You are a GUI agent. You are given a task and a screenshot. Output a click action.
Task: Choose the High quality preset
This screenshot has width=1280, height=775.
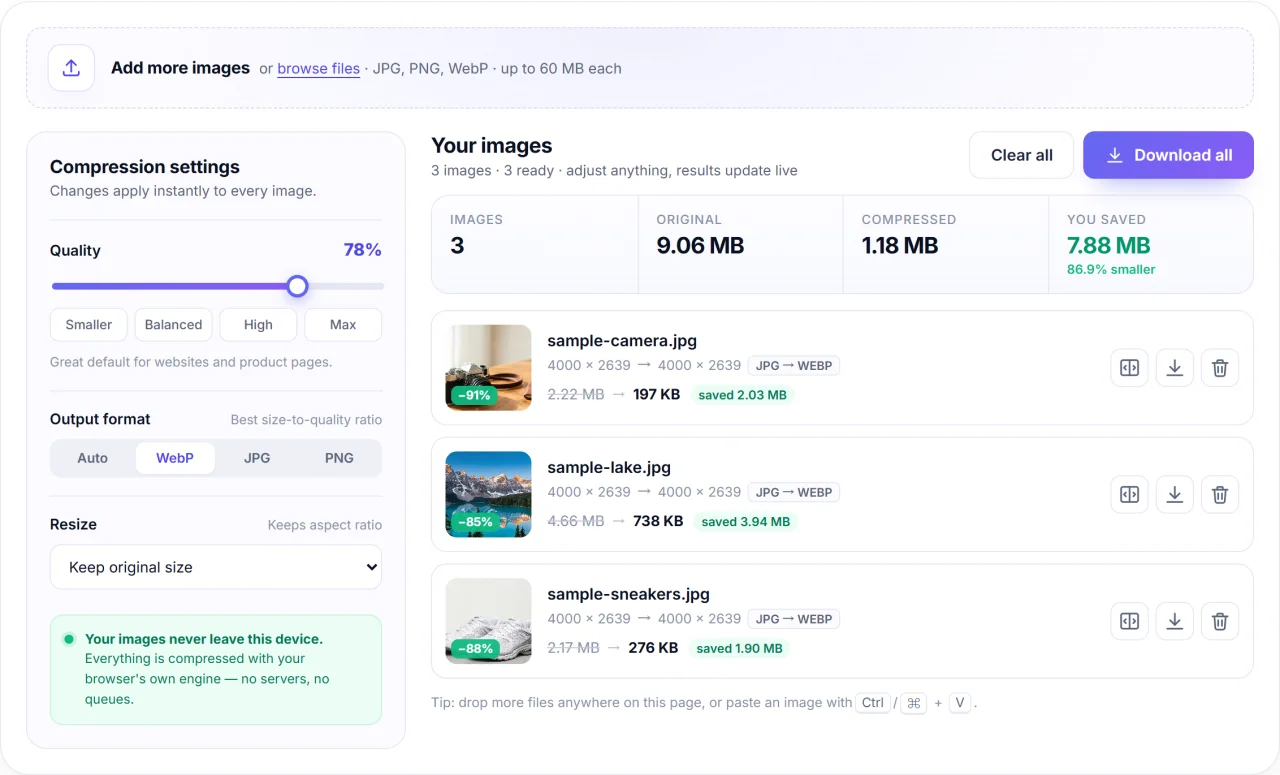pyautogui.click(x=258, y=325)
